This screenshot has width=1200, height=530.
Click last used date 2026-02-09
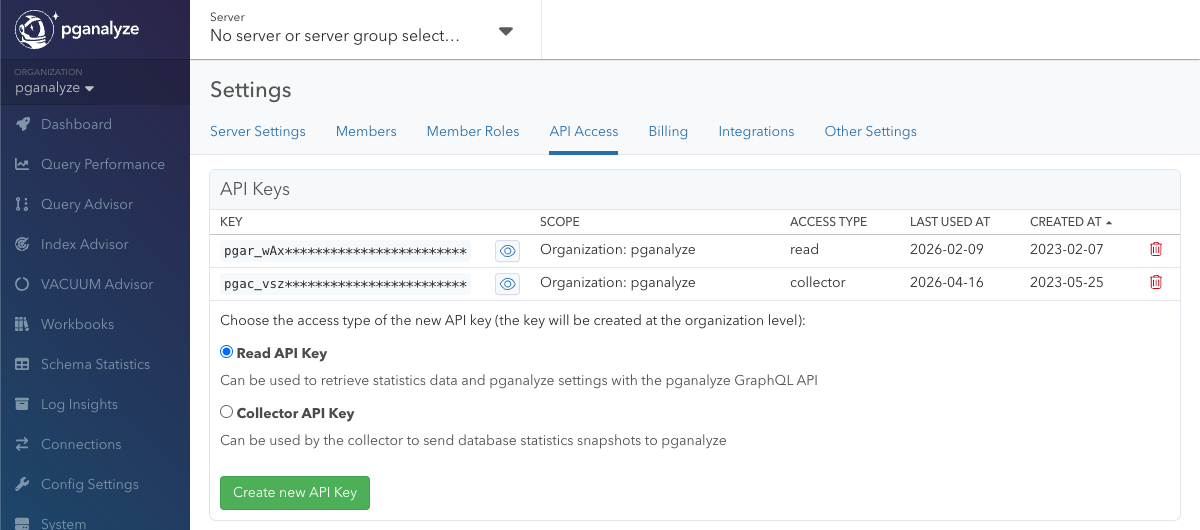click(947, 250)
